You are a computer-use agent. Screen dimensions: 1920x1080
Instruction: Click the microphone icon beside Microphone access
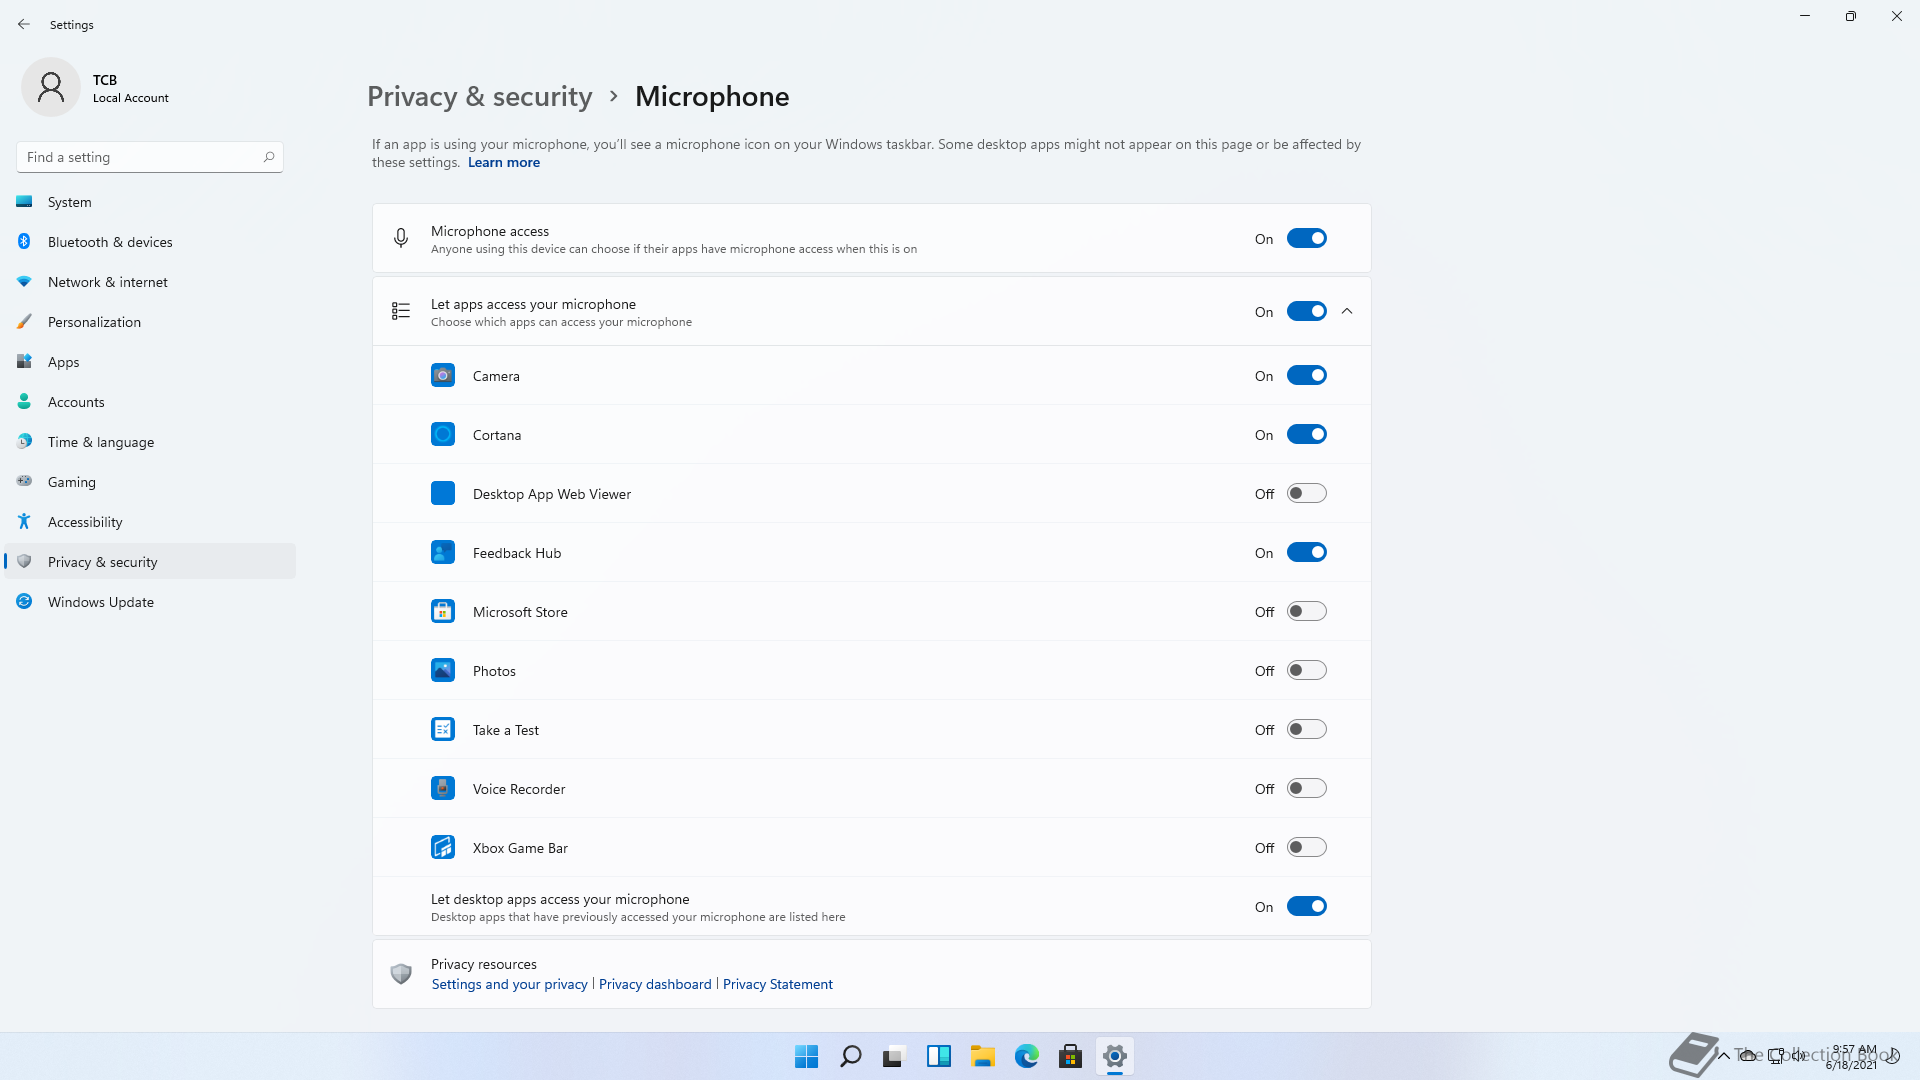coord(401,238)
